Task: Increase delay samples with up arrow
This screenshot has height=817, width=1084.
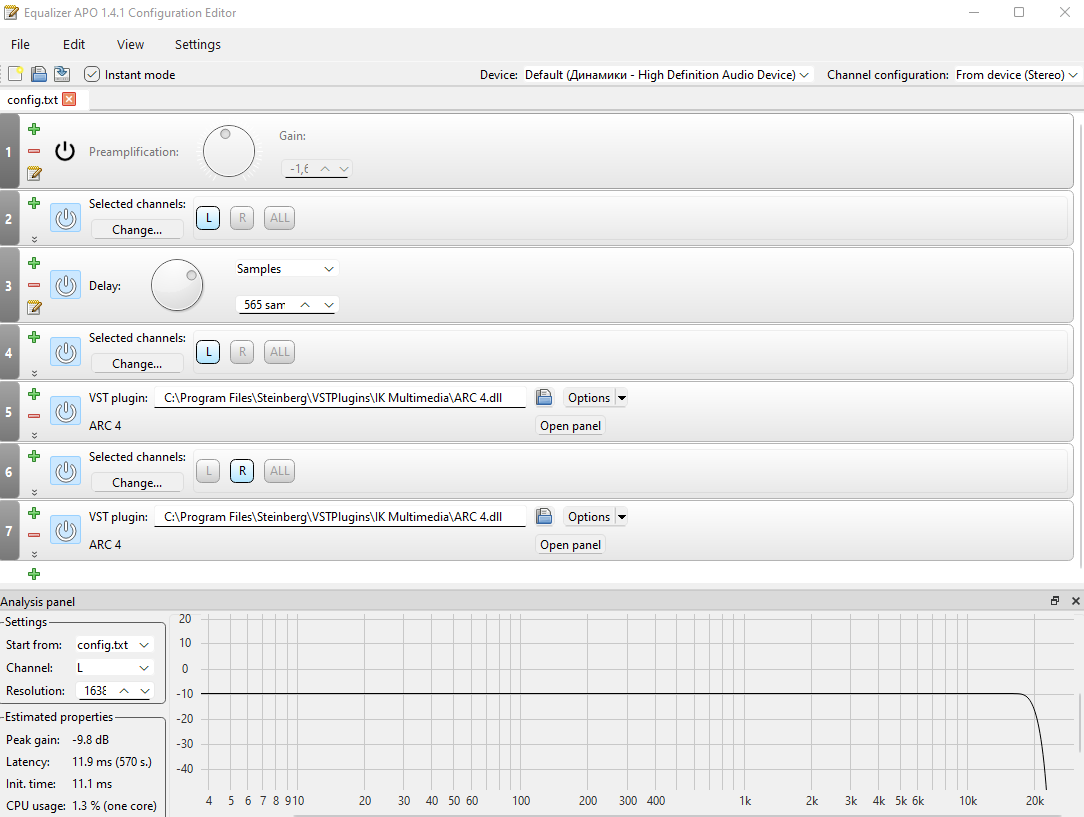Action: pyautogui.click(x=305, y=305)
